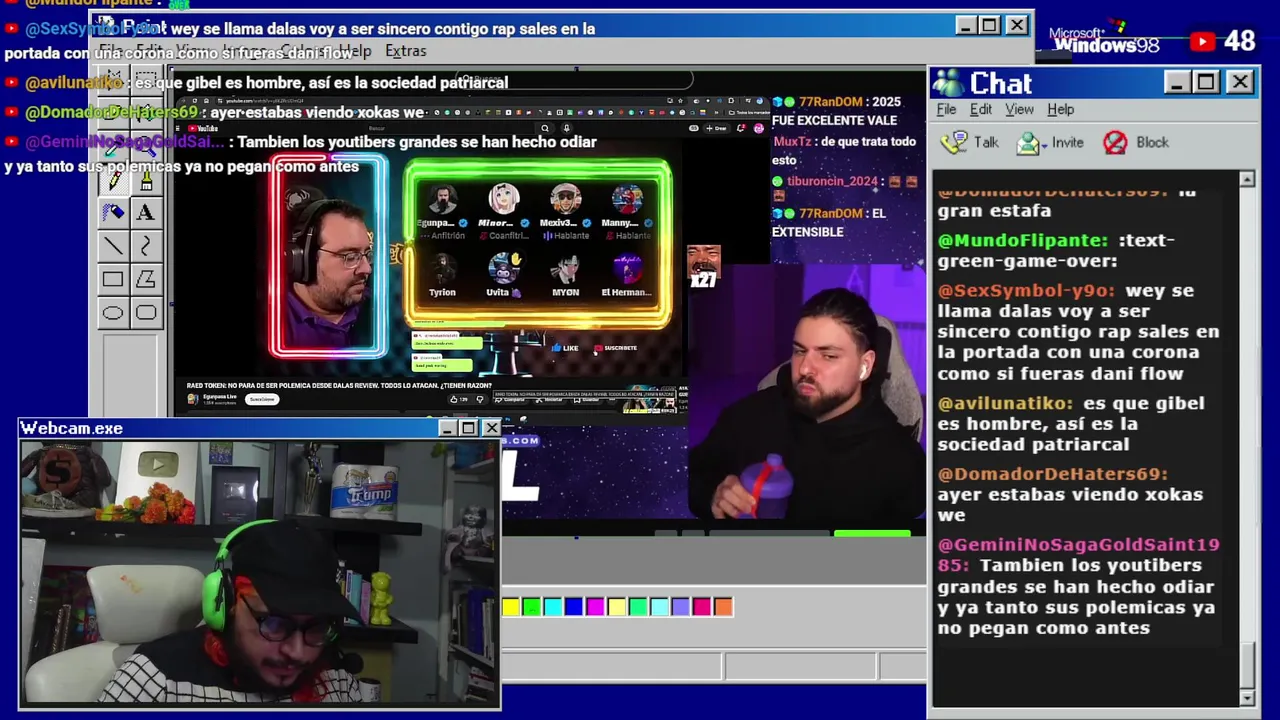1280x720 pixels.
Task: Click the @SexSymbol-y9o: username in Chat
Action: click(1026, 291)
